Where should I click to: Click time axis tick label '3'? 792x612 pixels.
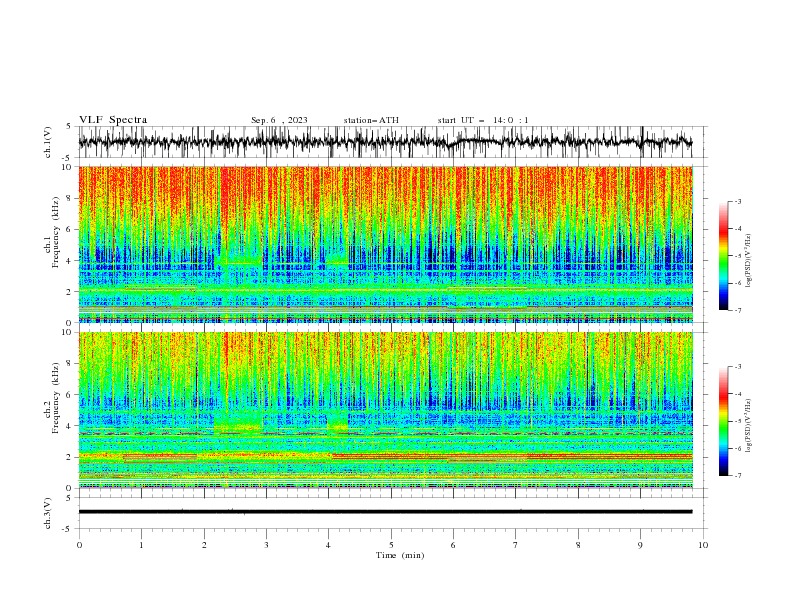tap(266, 545)
